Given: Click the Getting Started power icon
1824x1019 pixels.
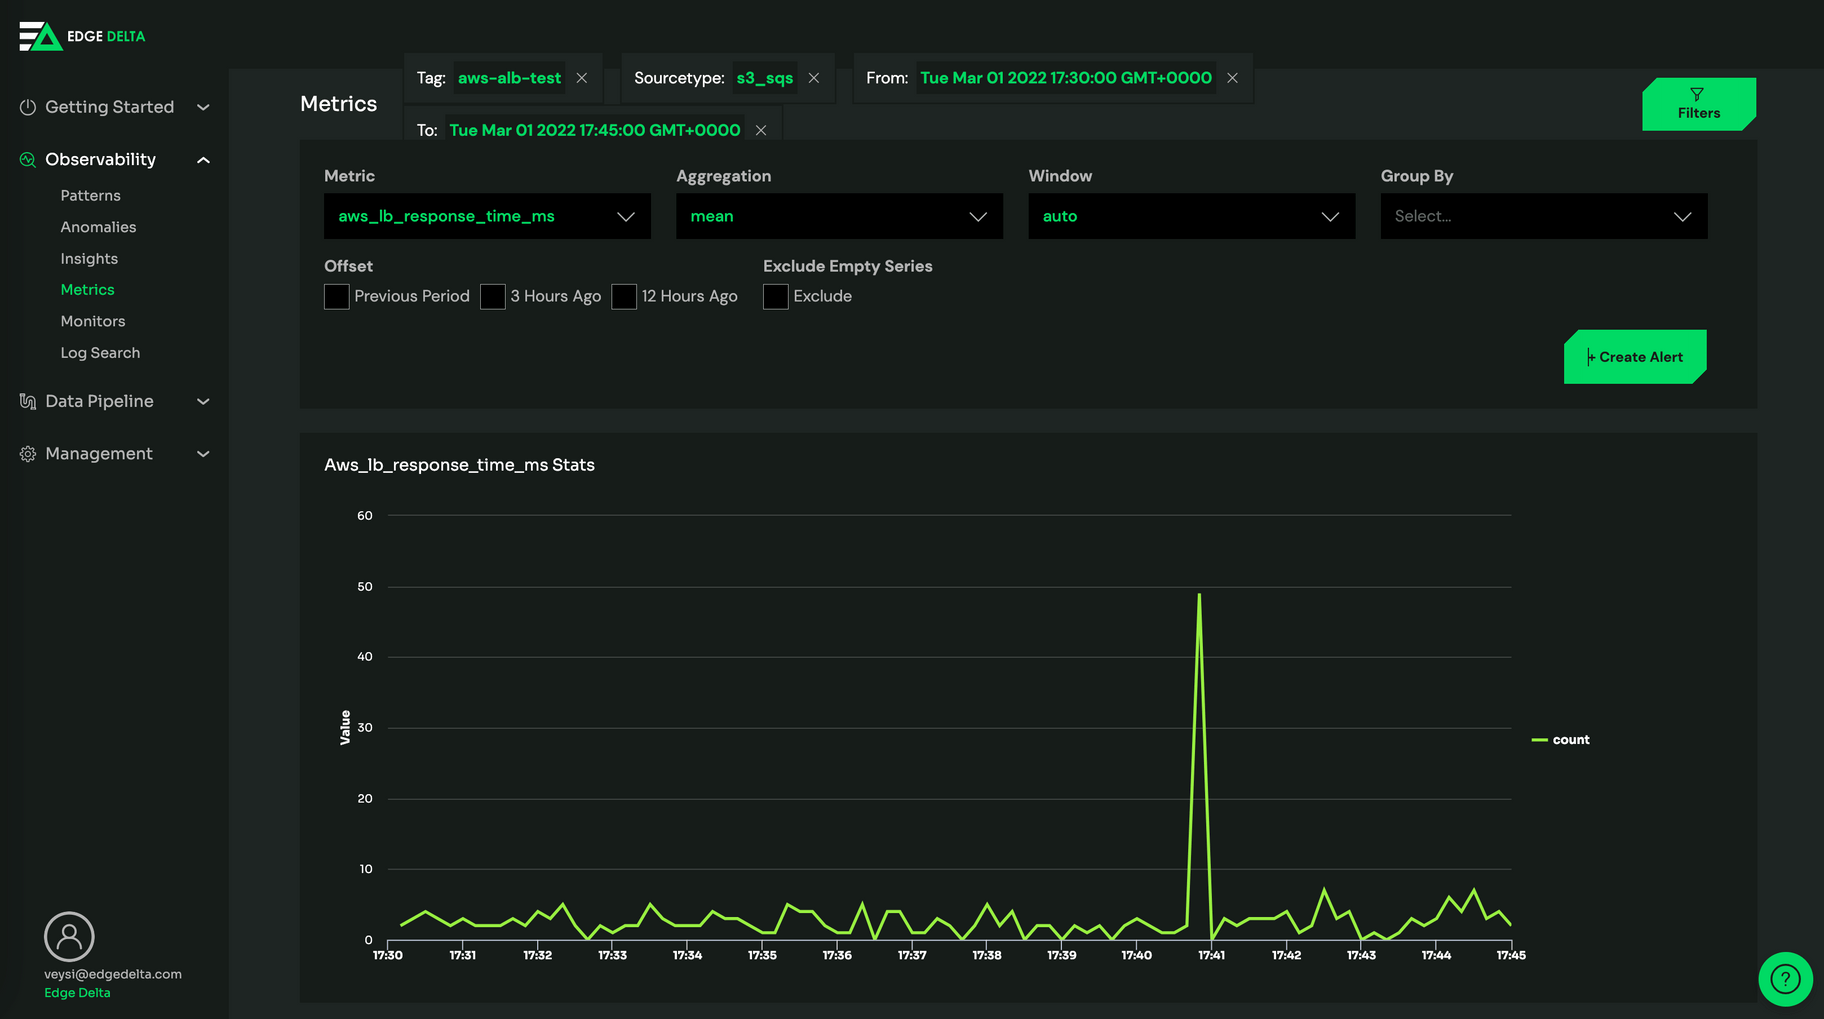Looking at the screenshot, I should point(26,107).
